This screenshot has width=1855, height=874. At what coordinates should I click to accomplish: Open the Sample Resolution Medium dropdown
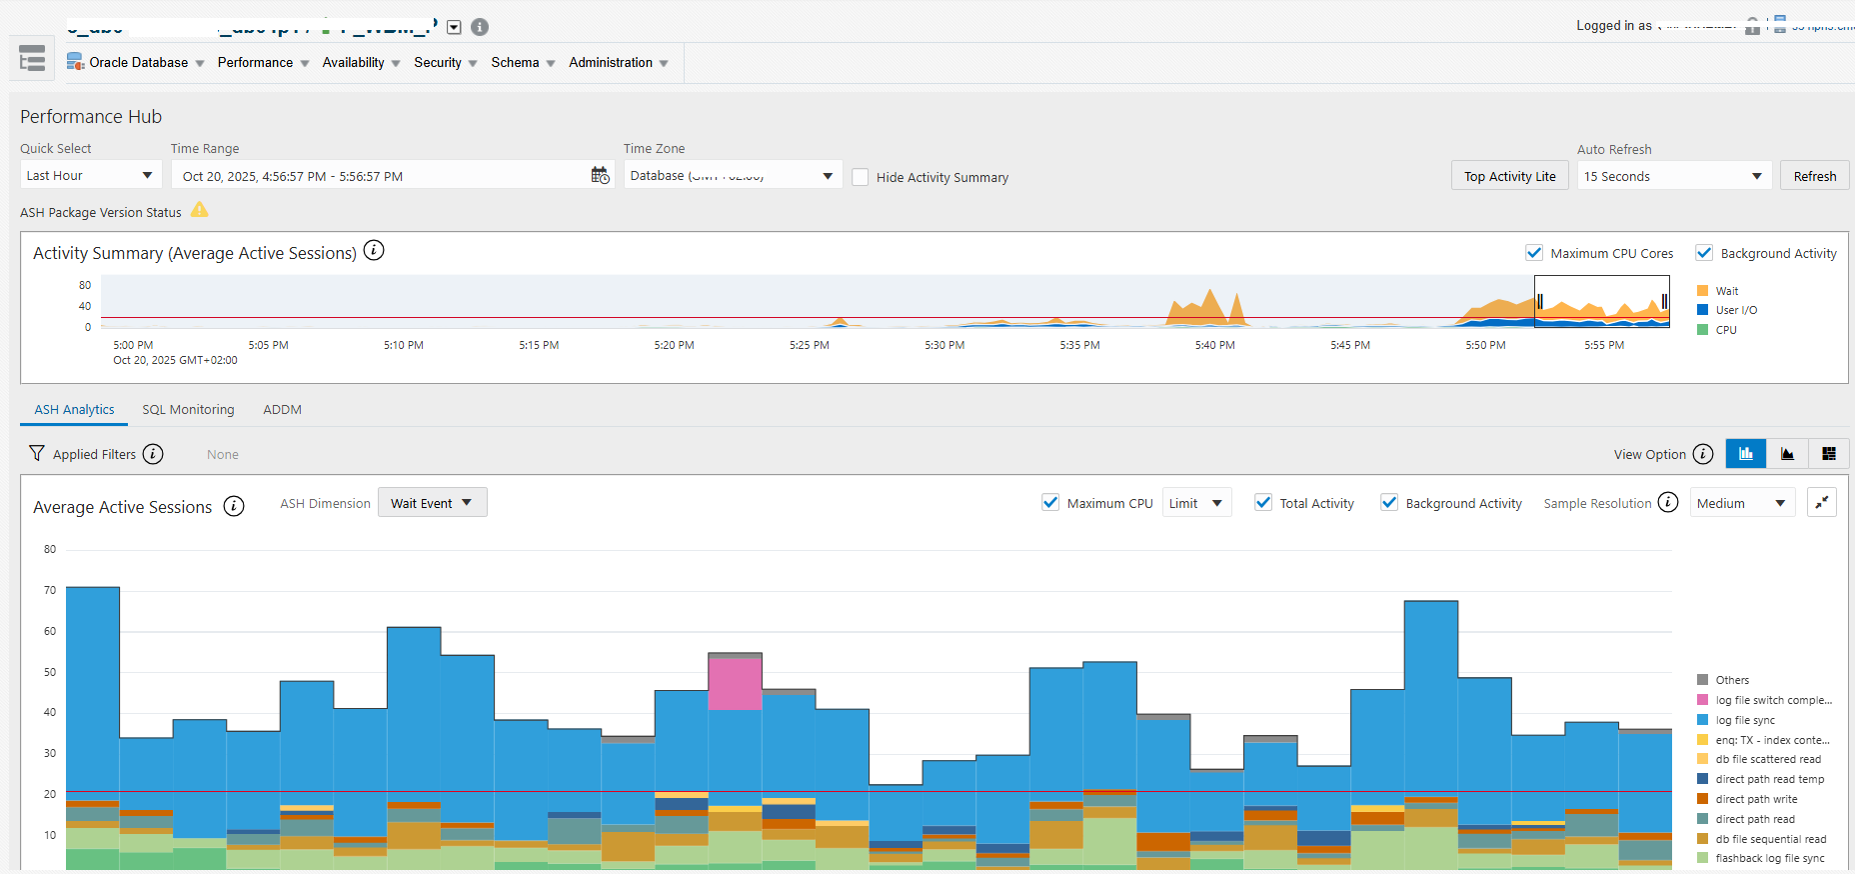coord(1742,503)
